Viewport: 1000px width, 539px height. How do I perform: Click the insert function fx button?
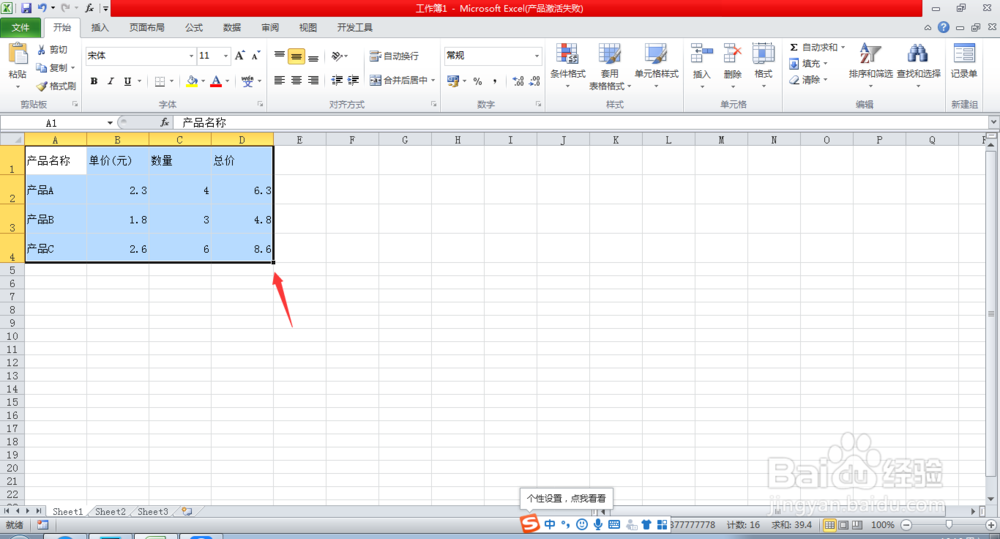pyautogui.click(x=165, y=122)
